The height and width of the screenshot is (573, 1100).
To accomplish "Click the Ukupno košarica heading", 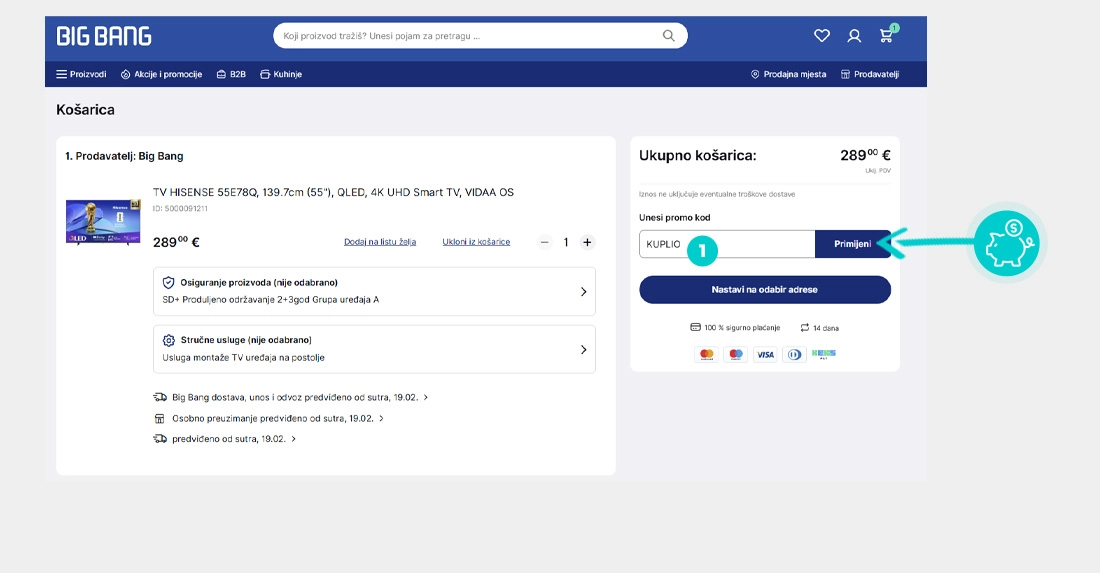I will tap(697, 156).
